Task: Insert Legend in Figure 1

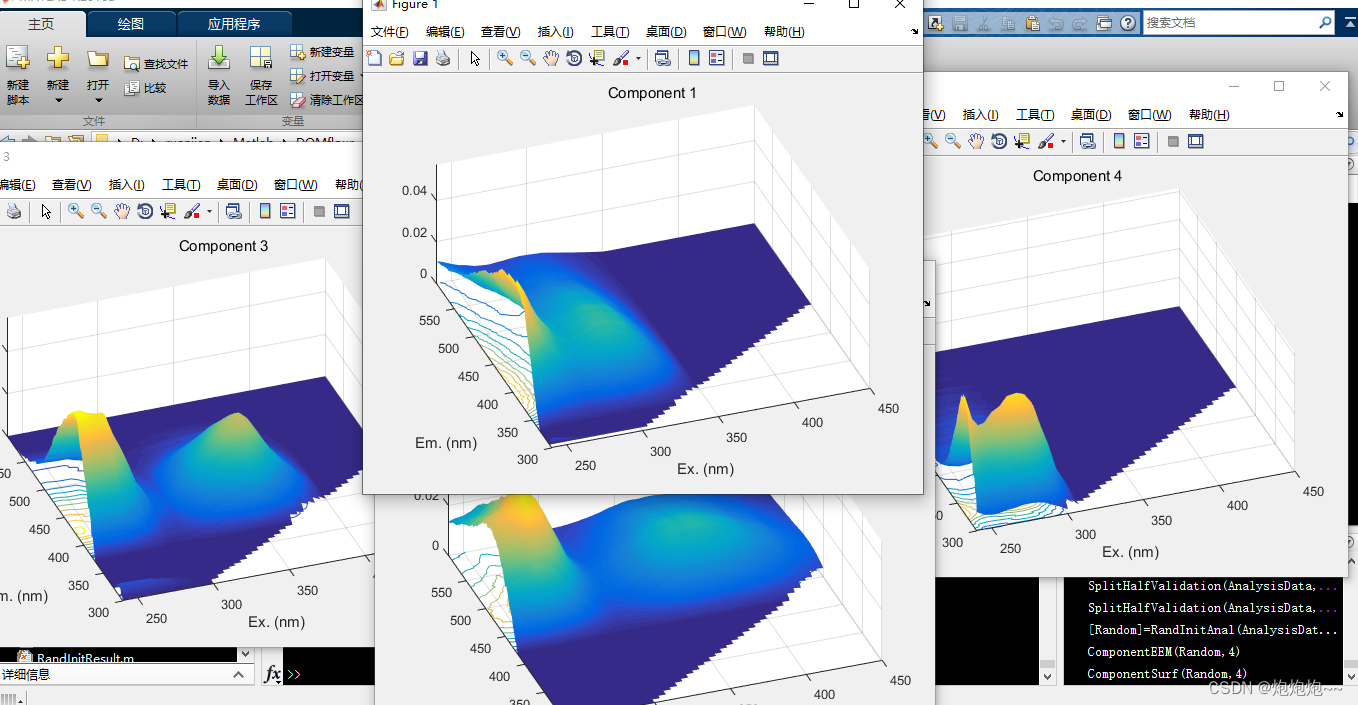Action: [716, 59]
